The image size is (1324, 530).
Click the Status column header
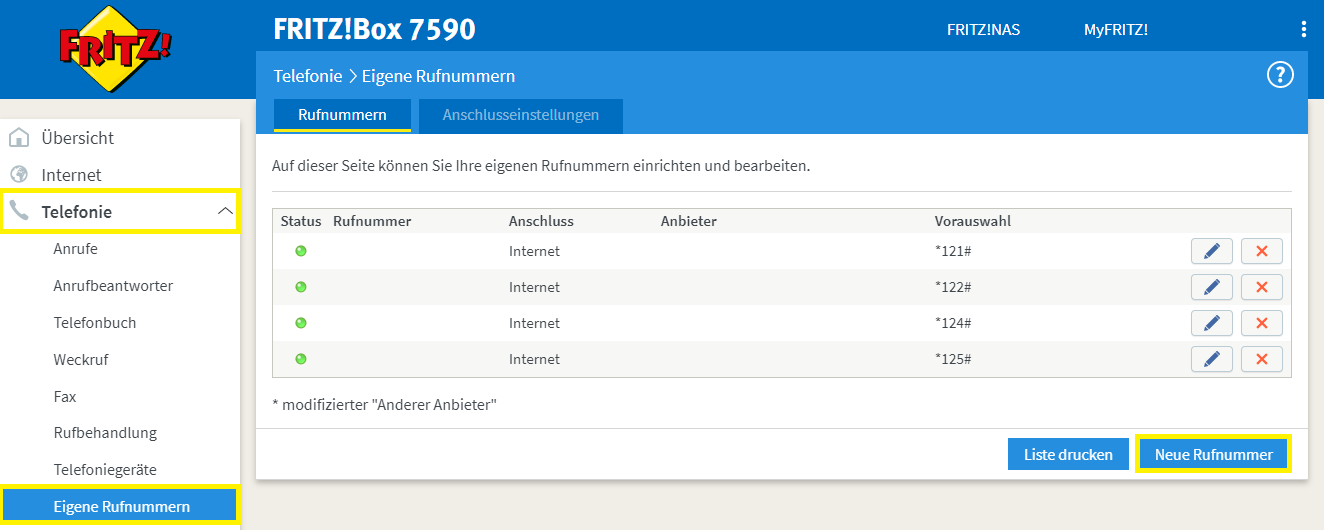[301, 221]
